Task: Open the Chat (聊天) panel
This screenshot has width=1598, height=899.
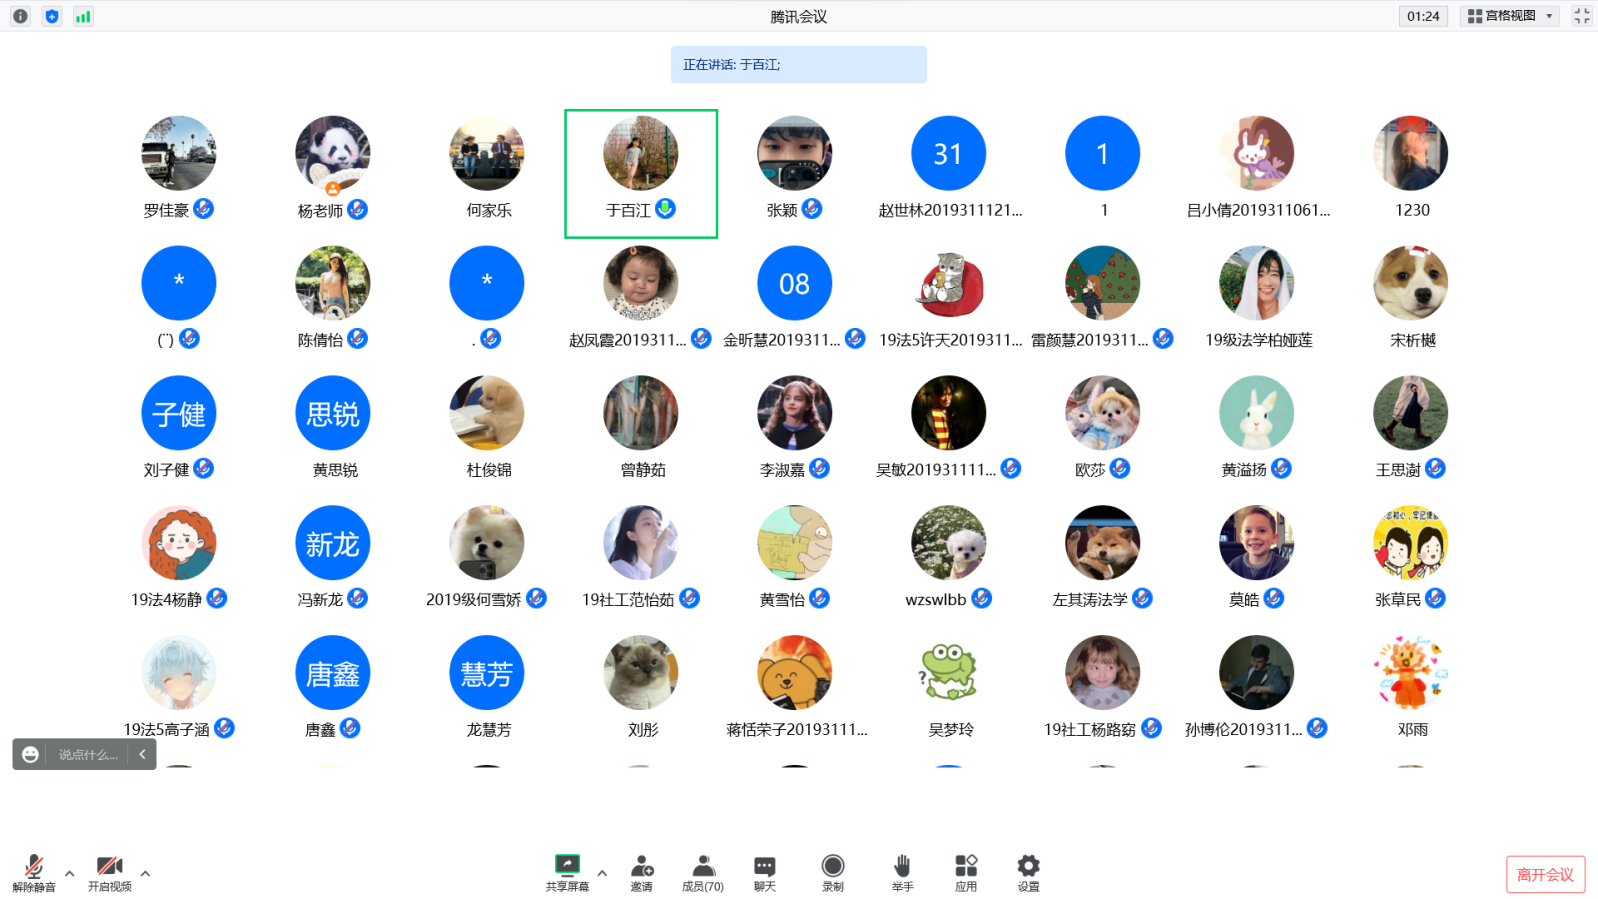Action: 765,872
